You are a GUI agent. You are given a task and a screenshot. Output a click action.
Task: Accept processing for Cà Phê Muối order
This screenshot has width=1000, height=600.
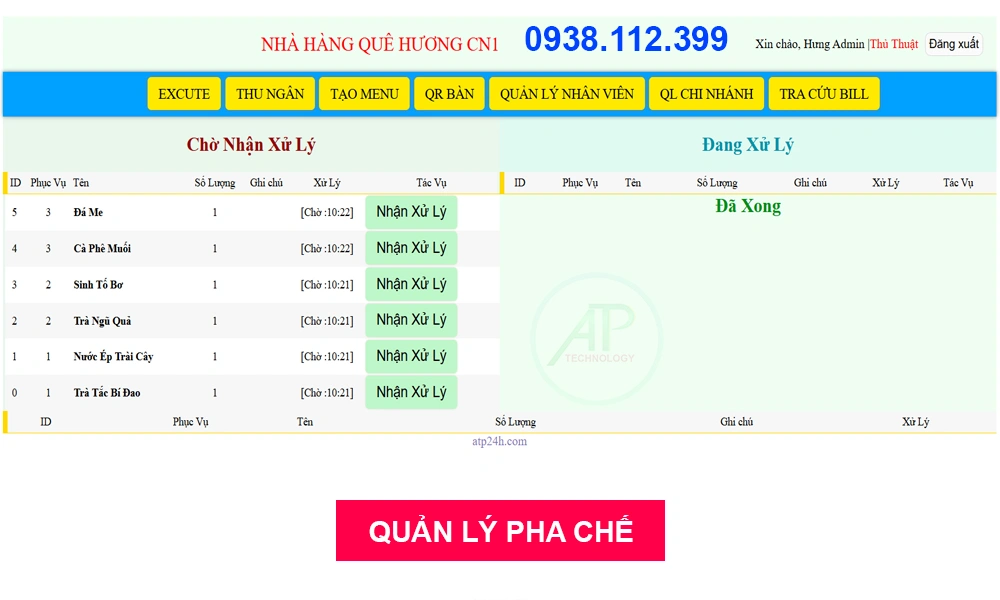click(411, 248)
